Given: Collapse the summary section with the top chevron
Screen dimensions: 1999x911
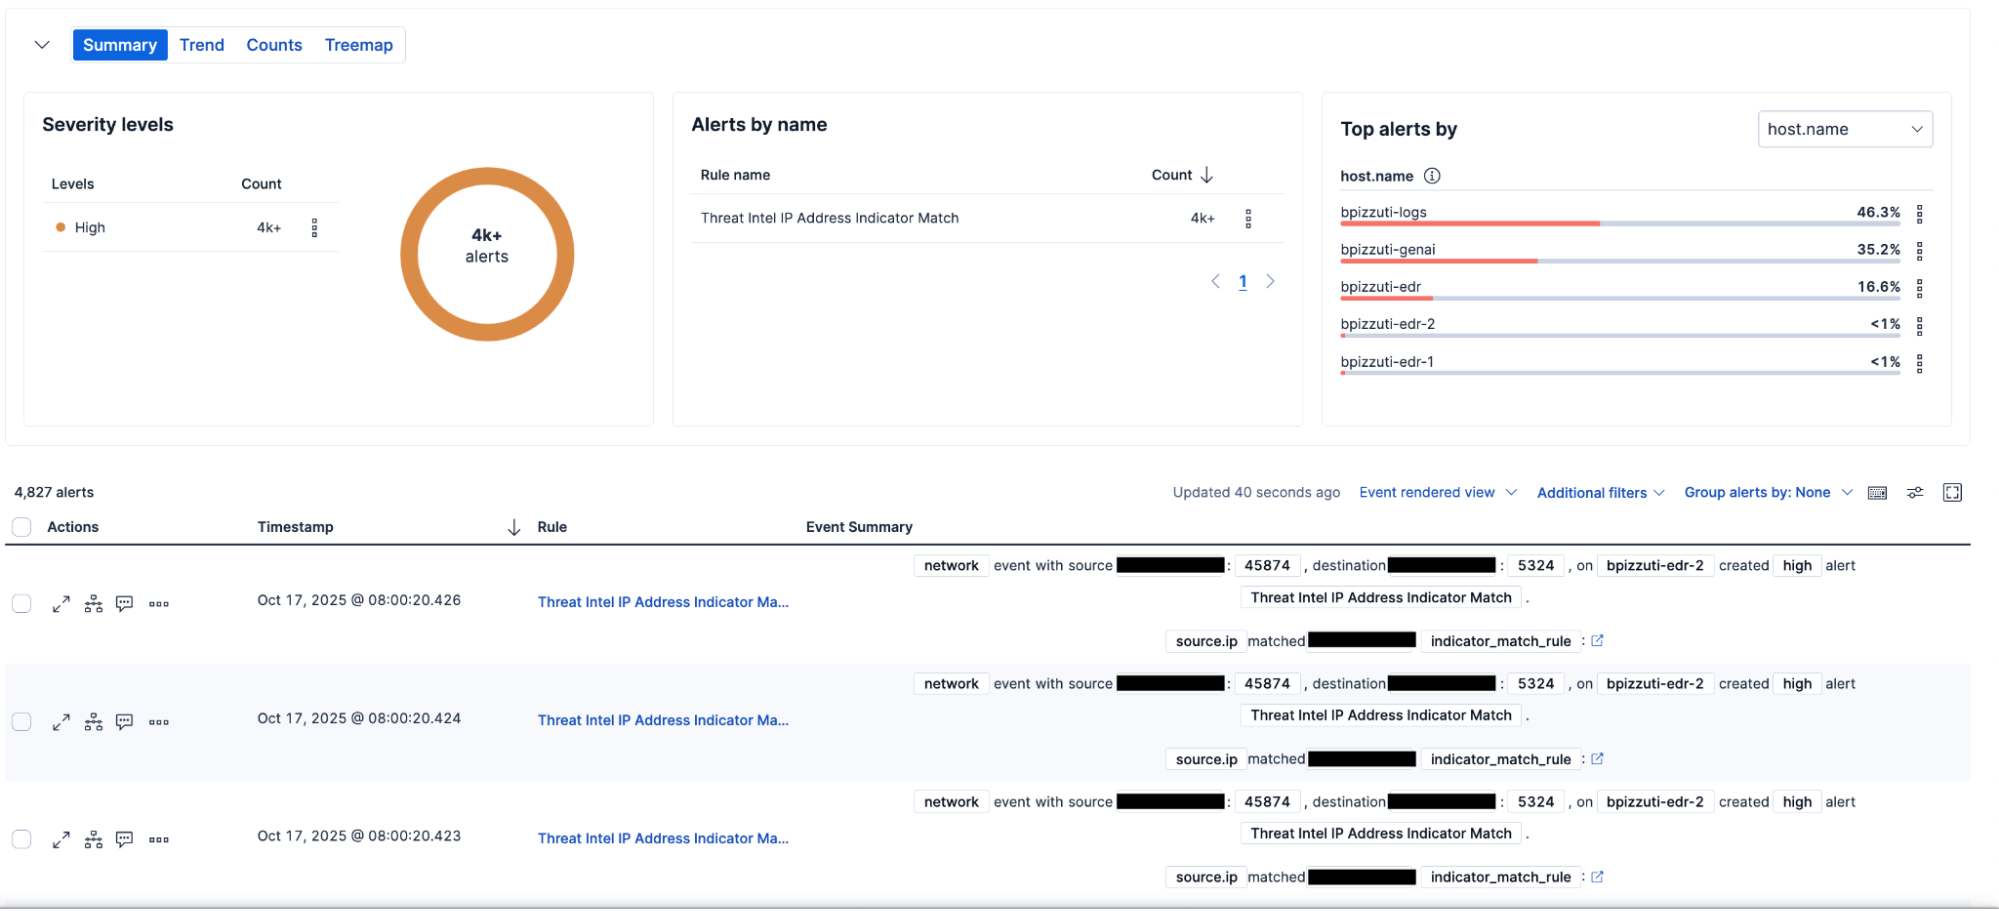Looking at the screenshot, I should (x=41, y=44).
